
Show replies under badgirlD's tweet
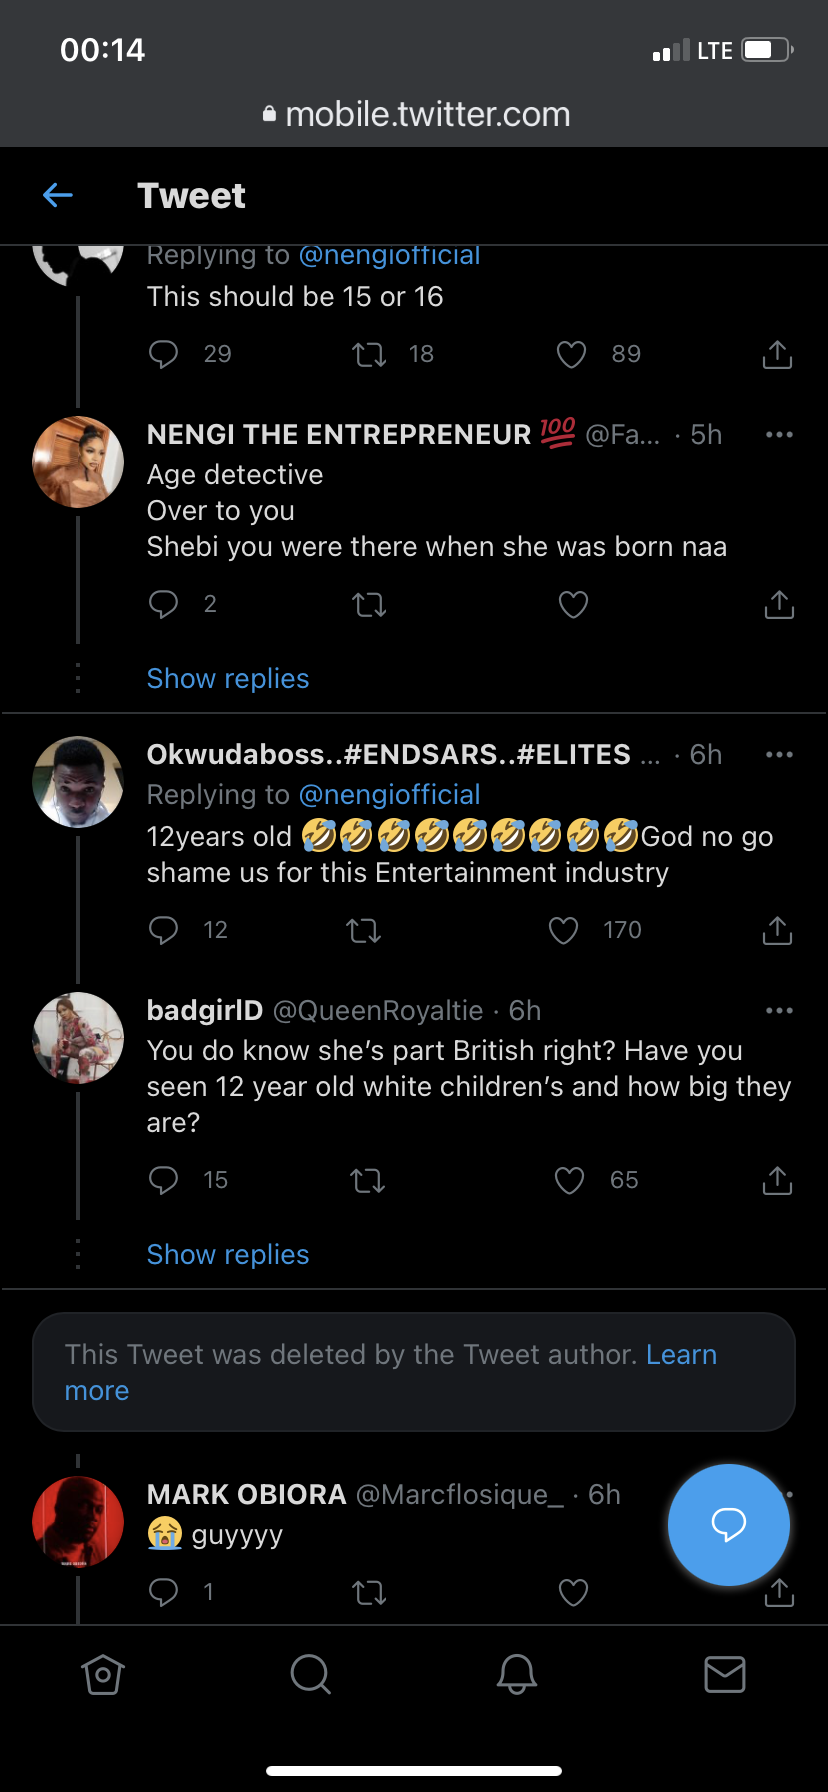228,1255
